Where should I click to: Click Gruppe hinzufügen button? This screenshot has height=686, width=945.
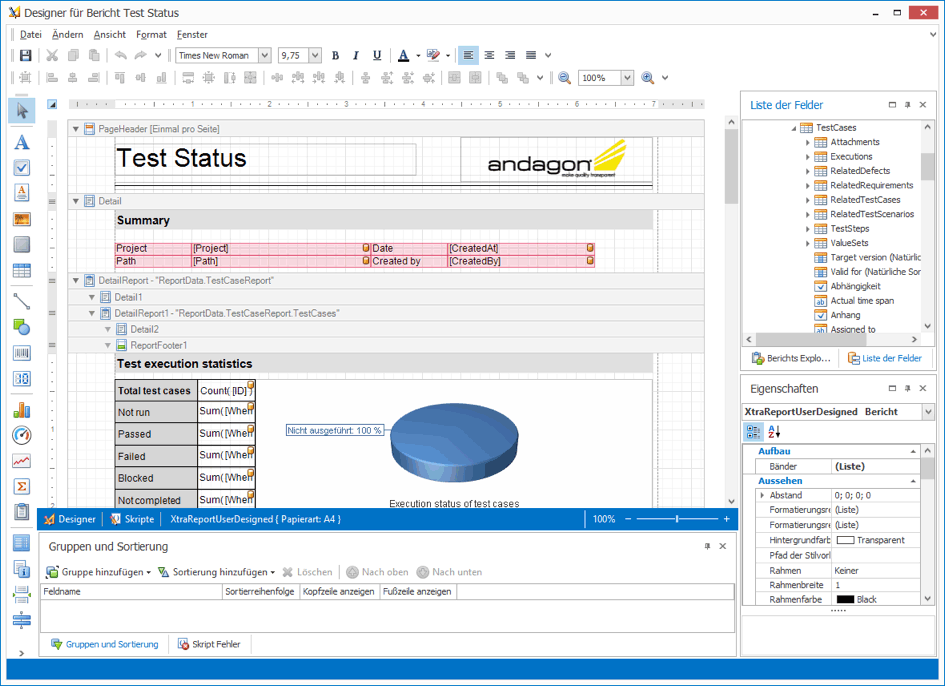[98, 572]
